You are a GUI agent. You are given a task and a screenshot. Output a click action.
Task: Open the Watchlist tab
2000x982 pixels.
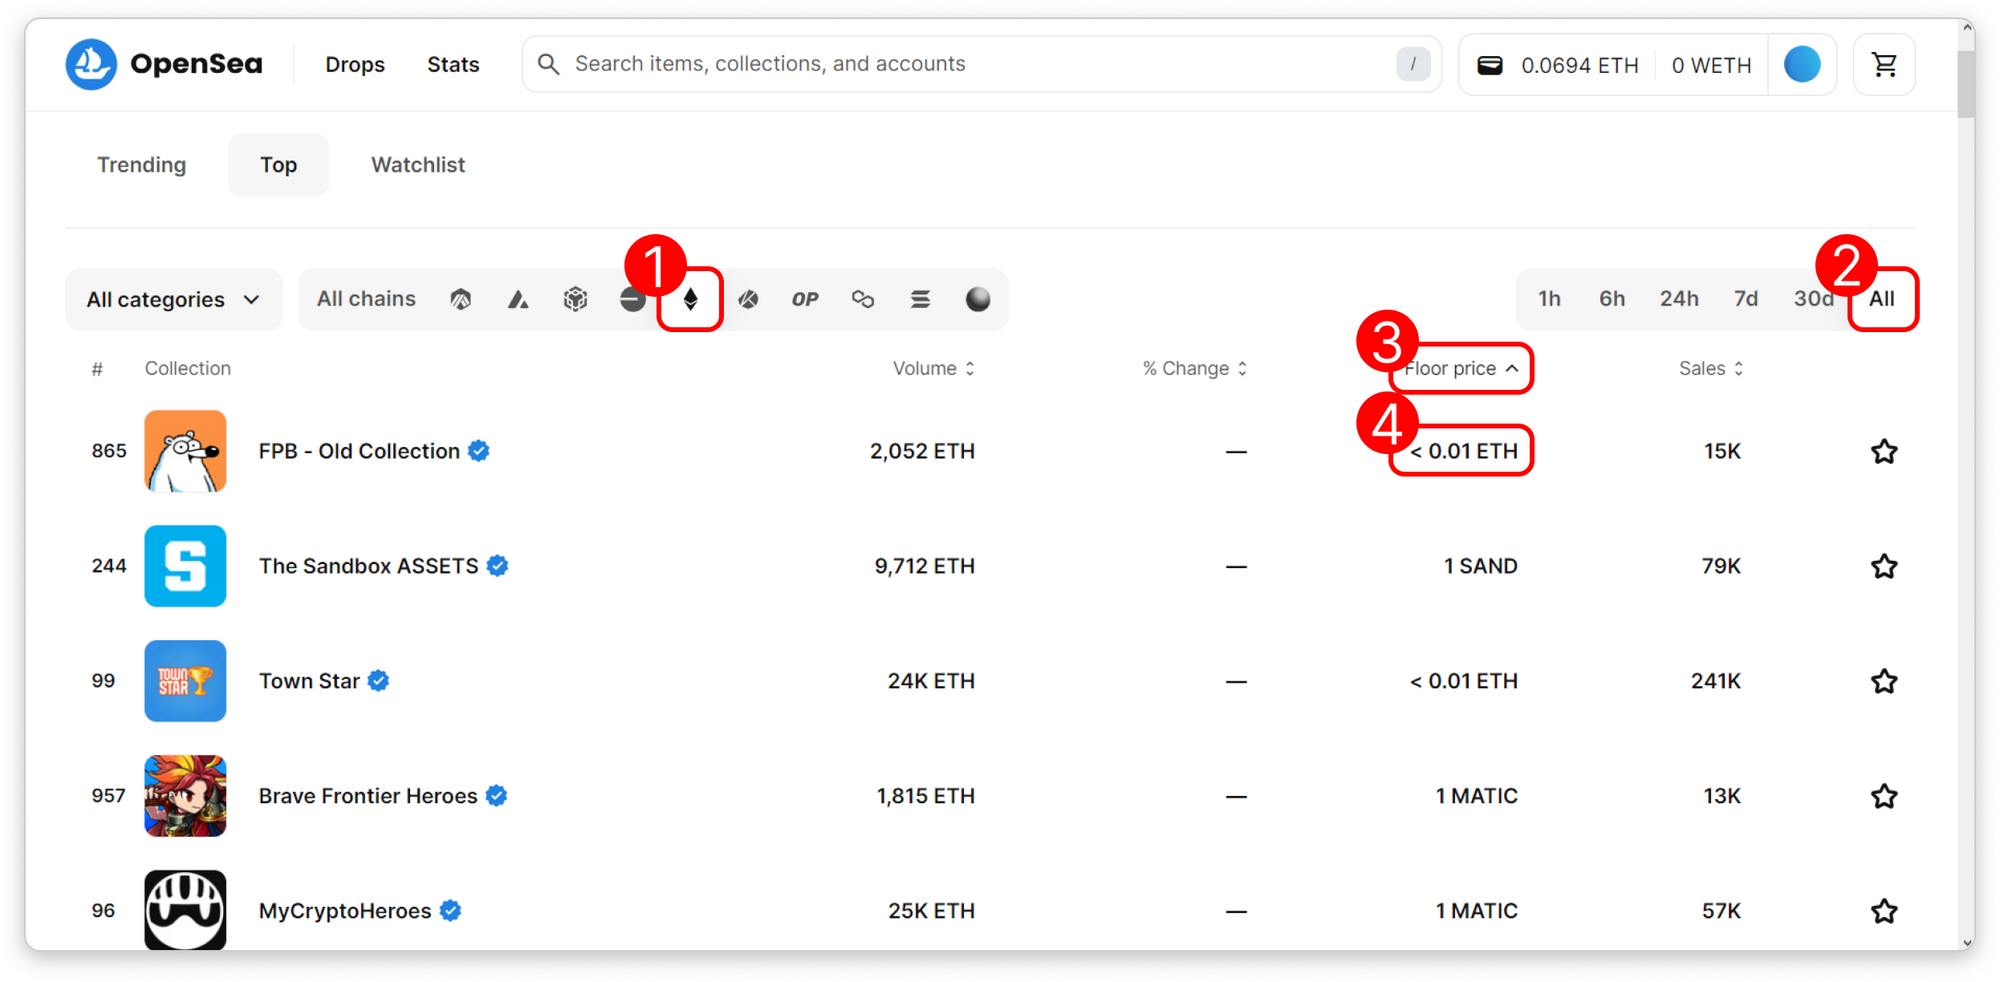tap(418, 165)
